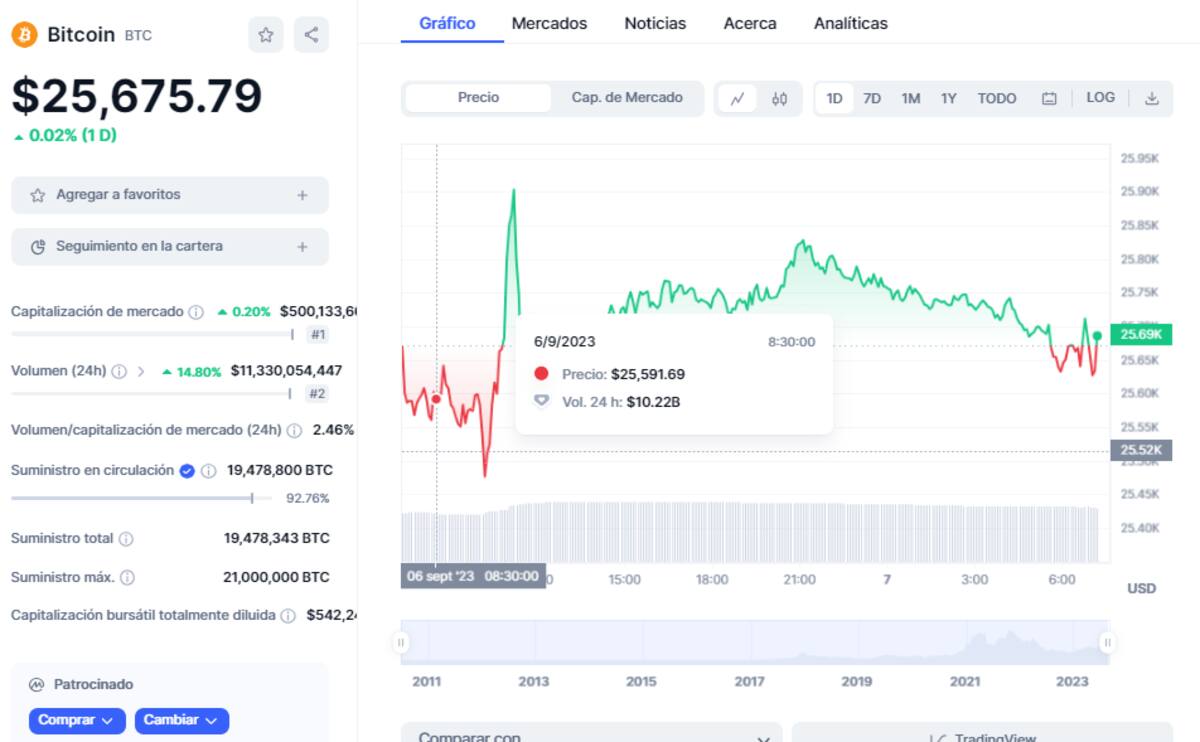Click the star favorite icon beside Bitcoin
This screenshot has width=1200, height=742.
tap(265, 35)
